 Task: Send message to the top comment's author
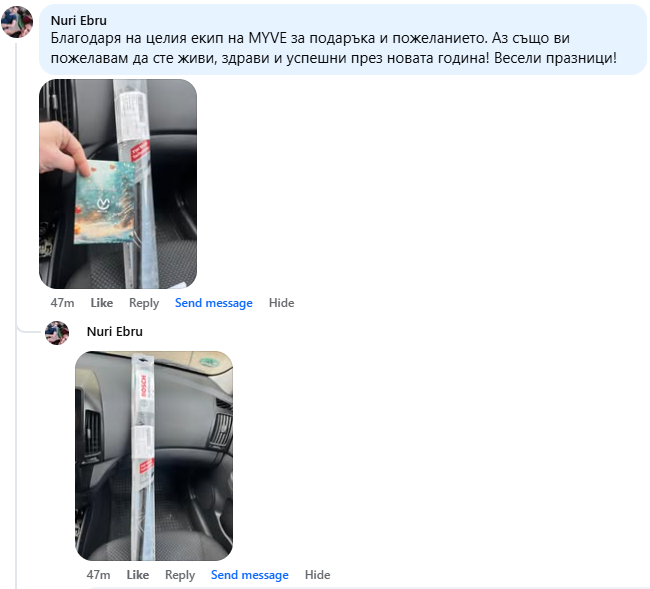[213, 303]
